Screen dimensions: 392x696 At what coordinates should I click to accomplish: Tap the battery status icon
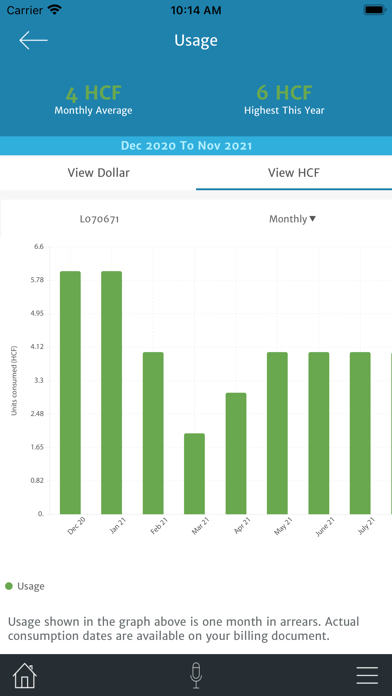point(376,10)
